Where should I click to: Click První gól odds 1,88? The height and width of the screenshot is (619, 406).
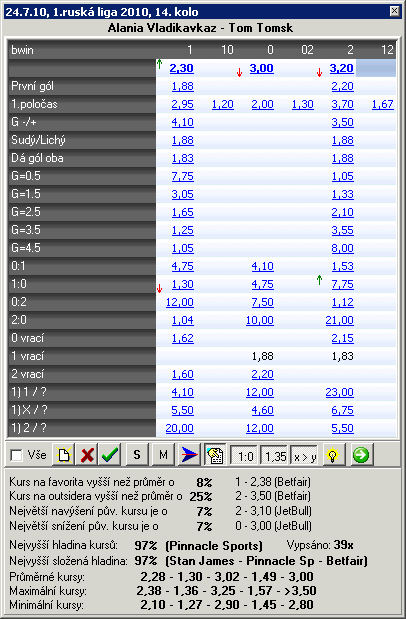click(x=182, y=86)
